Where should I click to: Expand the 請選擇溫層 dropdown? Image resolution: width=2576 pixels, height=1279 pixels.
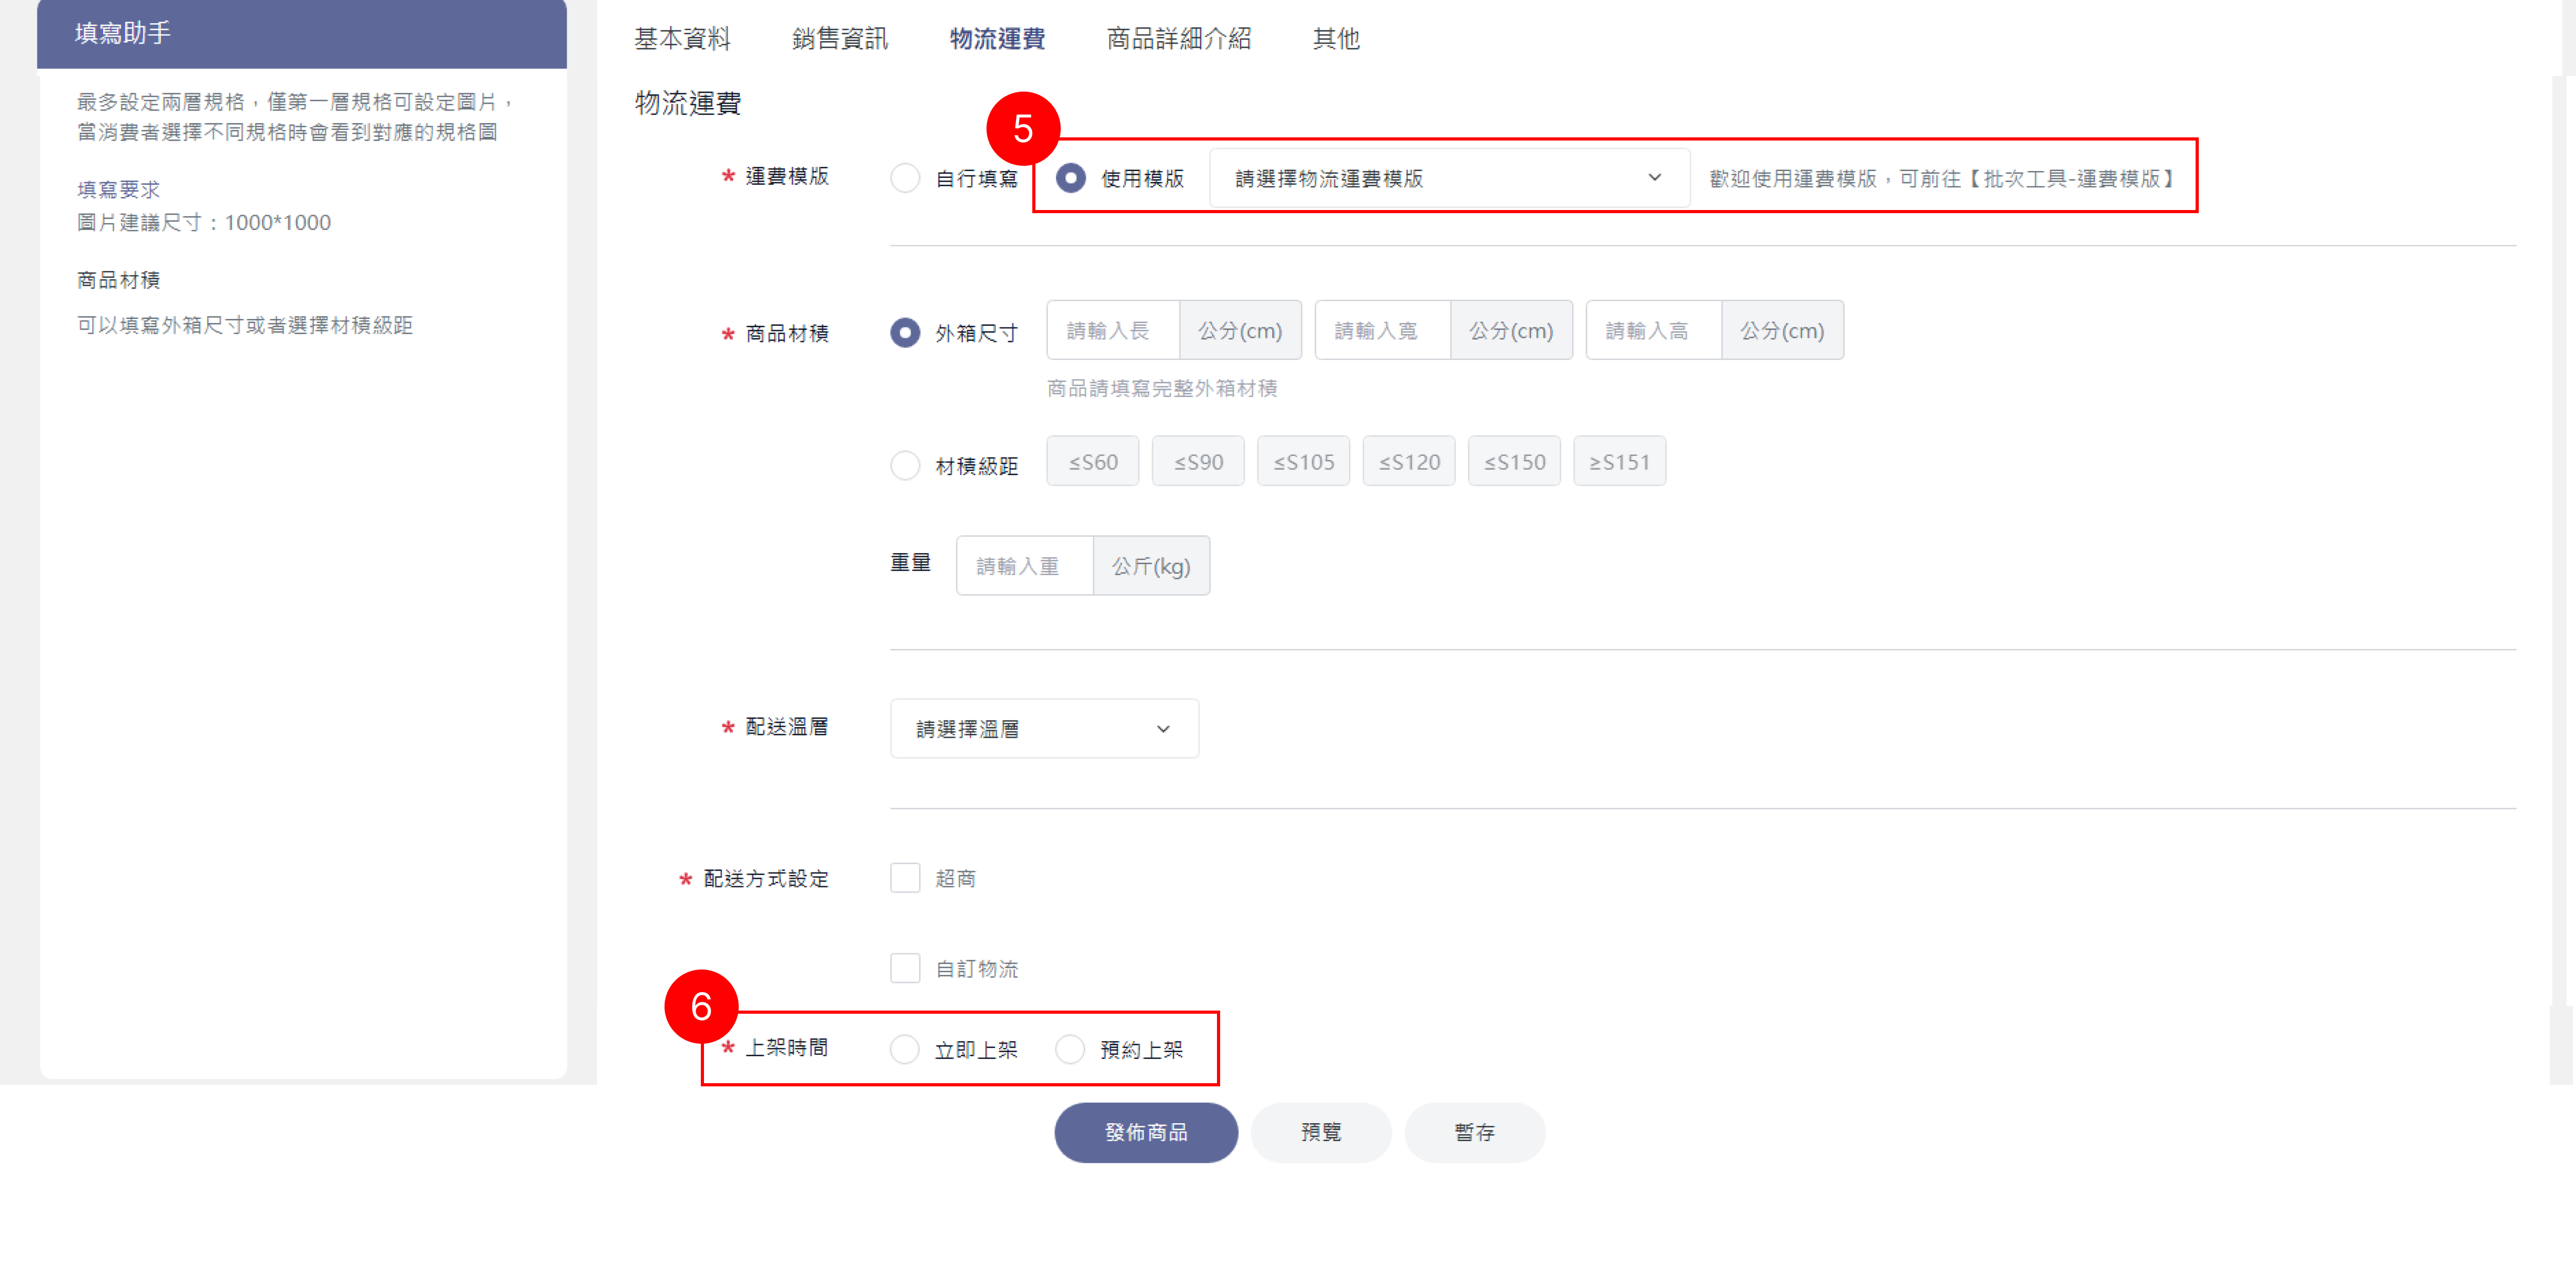(1044, 729)
